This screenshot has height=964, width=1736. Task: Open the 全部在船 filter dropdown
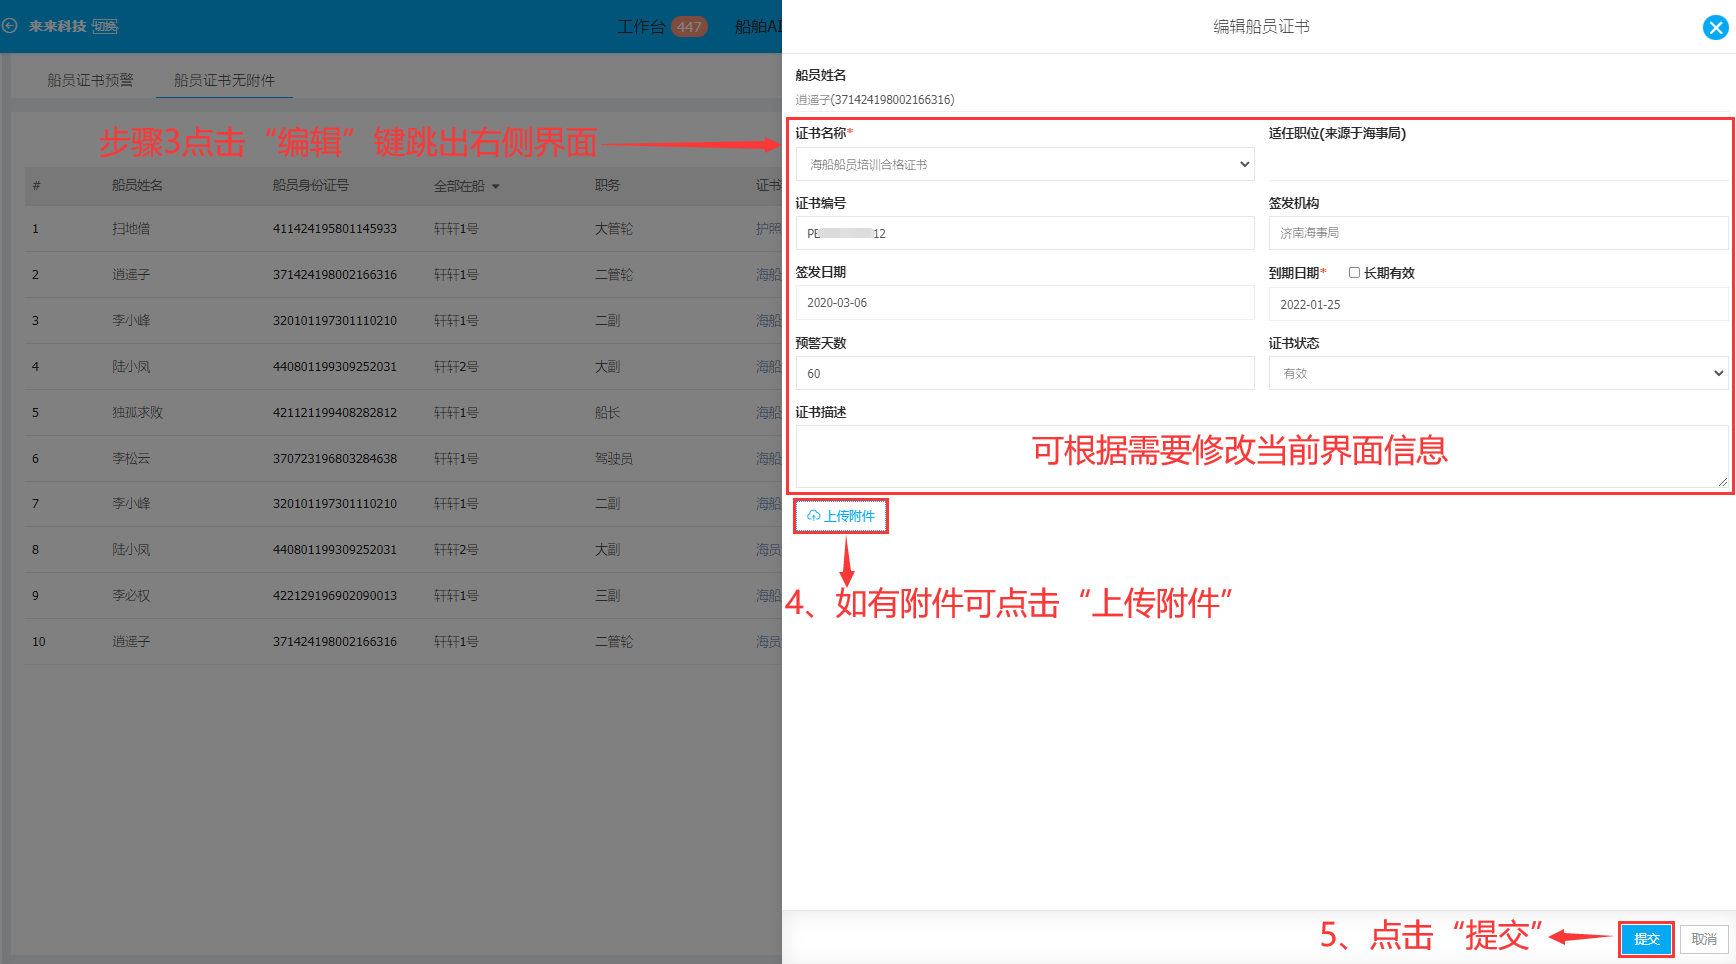(466, 186)
